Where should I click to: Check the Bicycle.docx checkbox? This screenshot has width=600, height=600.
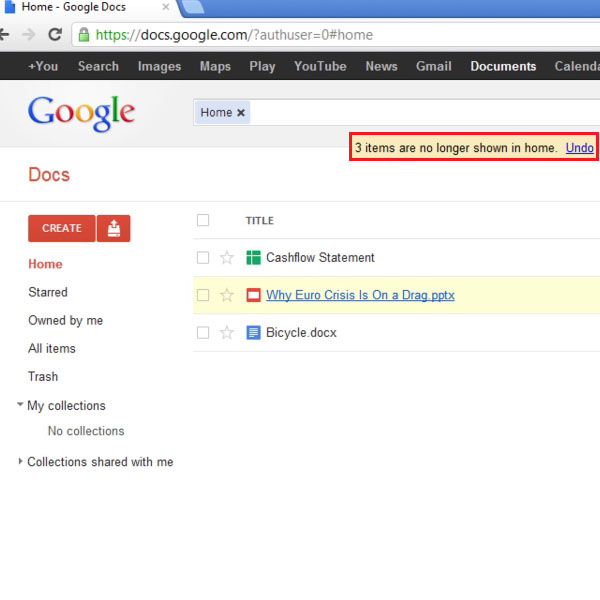pyautogui.click(x=203, y=333)
